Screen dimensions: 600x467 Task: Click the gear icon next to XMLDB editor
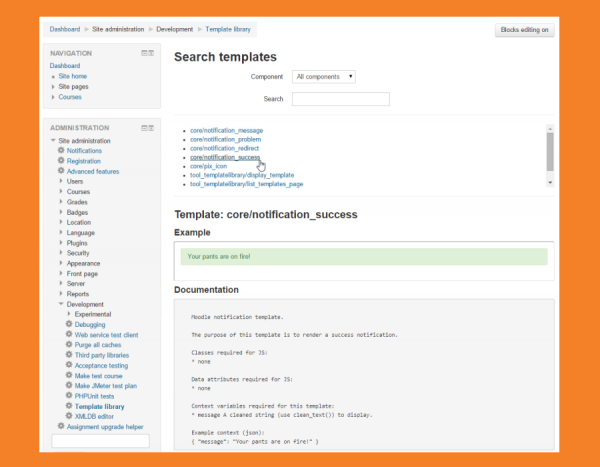point(69,416)
